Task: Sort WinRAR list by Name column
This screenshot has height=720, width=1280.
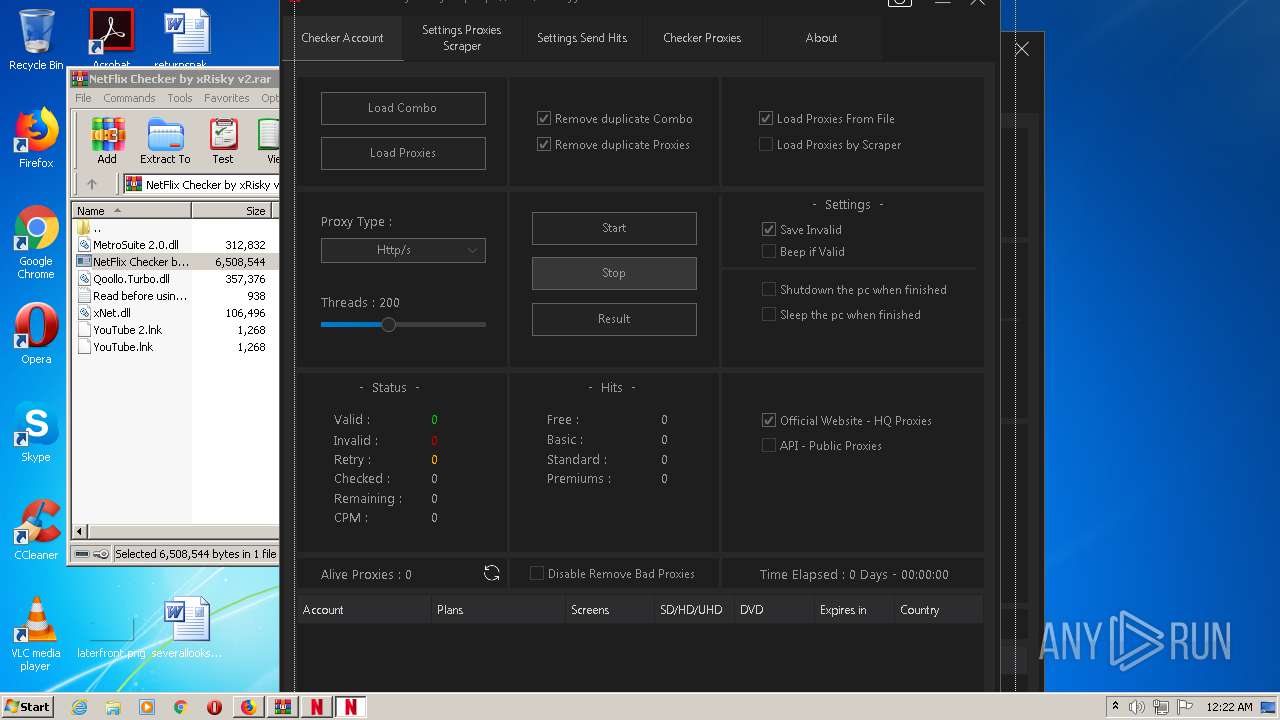Action: (132, 211)
